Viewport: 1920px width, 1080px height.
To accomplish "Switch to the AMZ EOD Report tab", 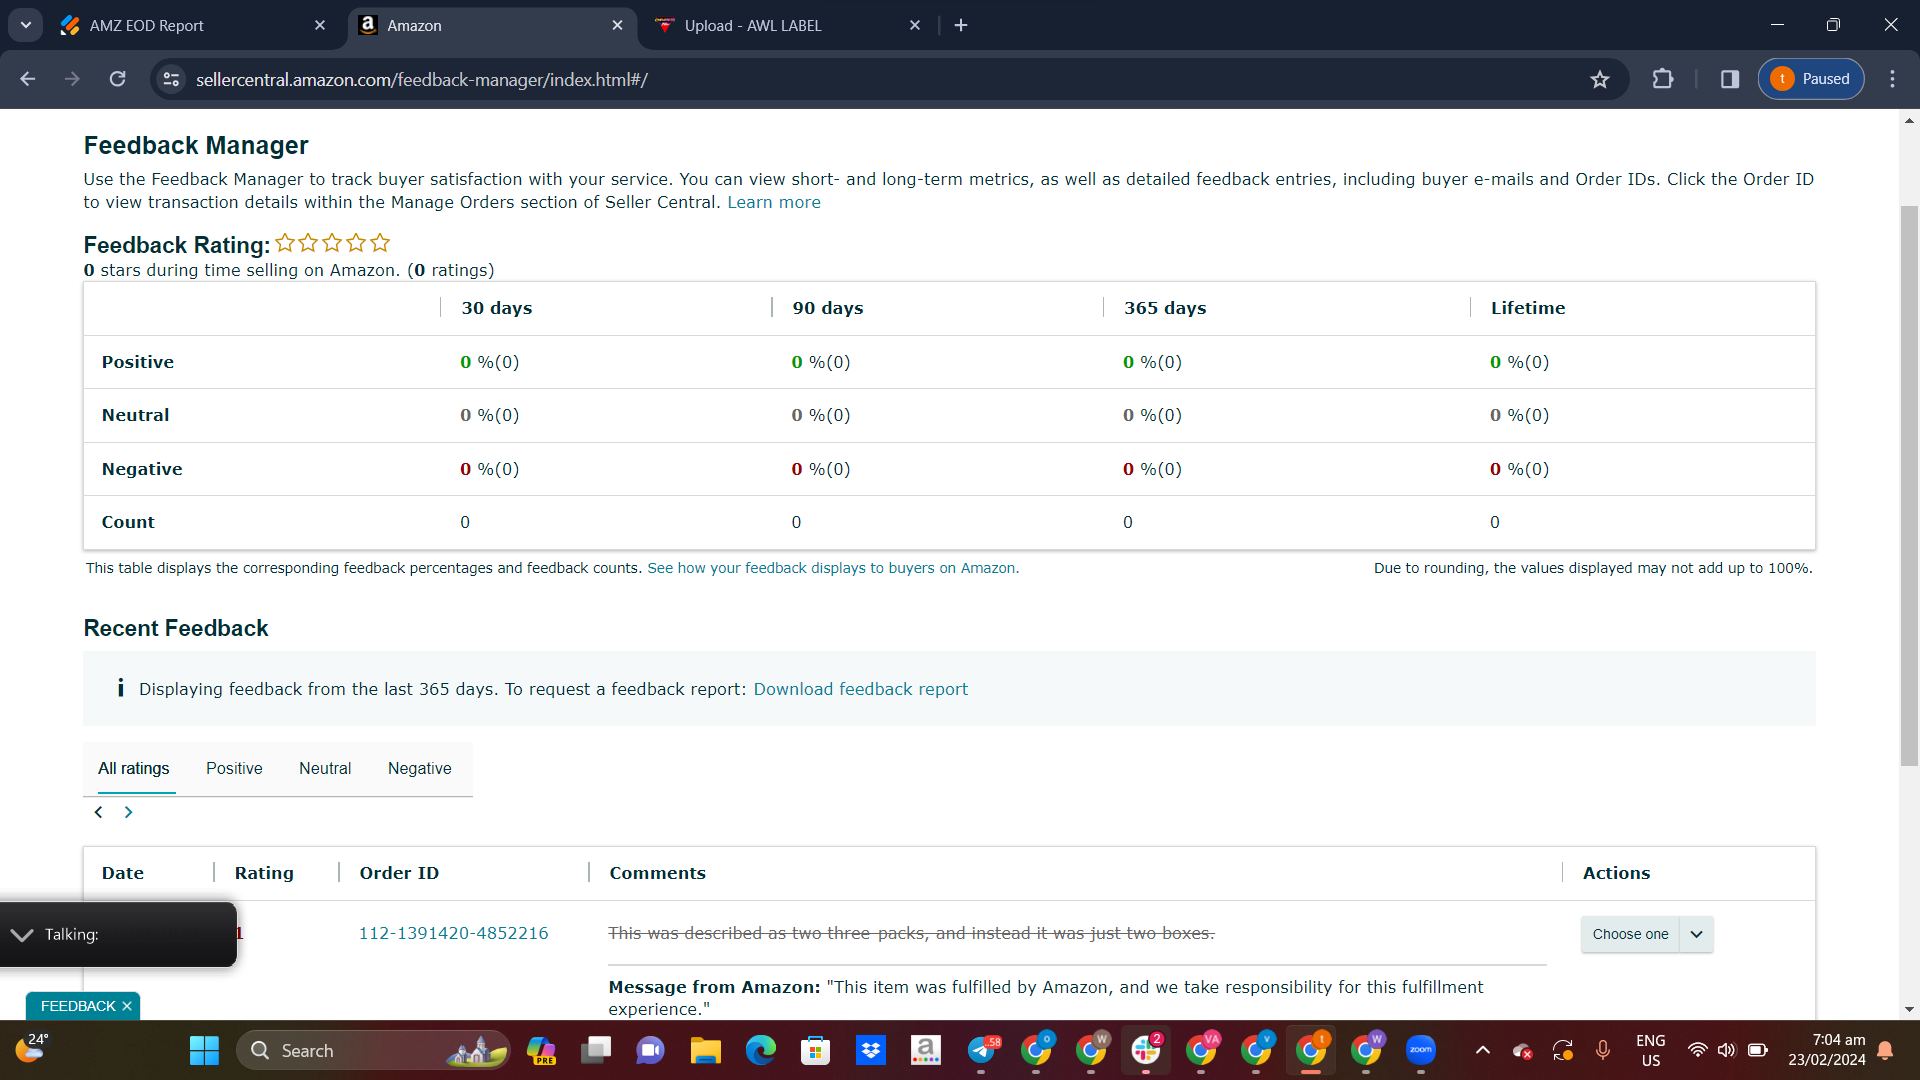I will pos(190,25).
